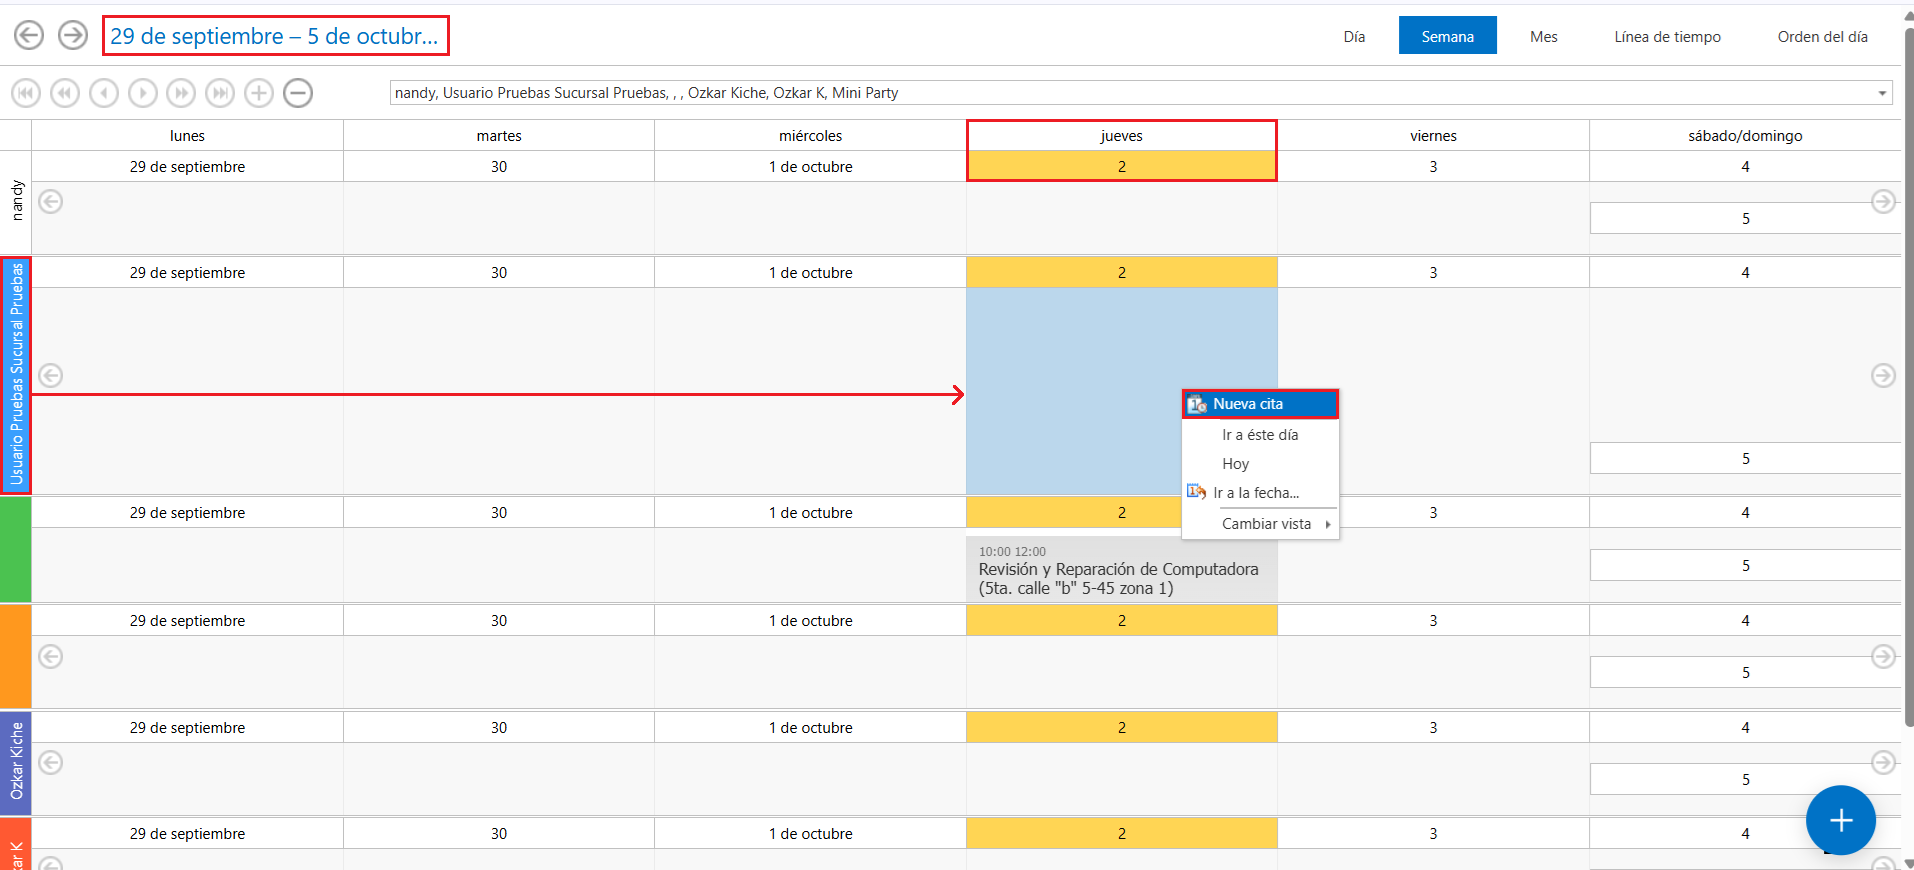1914x870 pixels.
Task: Select Hoy in the context menu
Action: [1236, 464]
